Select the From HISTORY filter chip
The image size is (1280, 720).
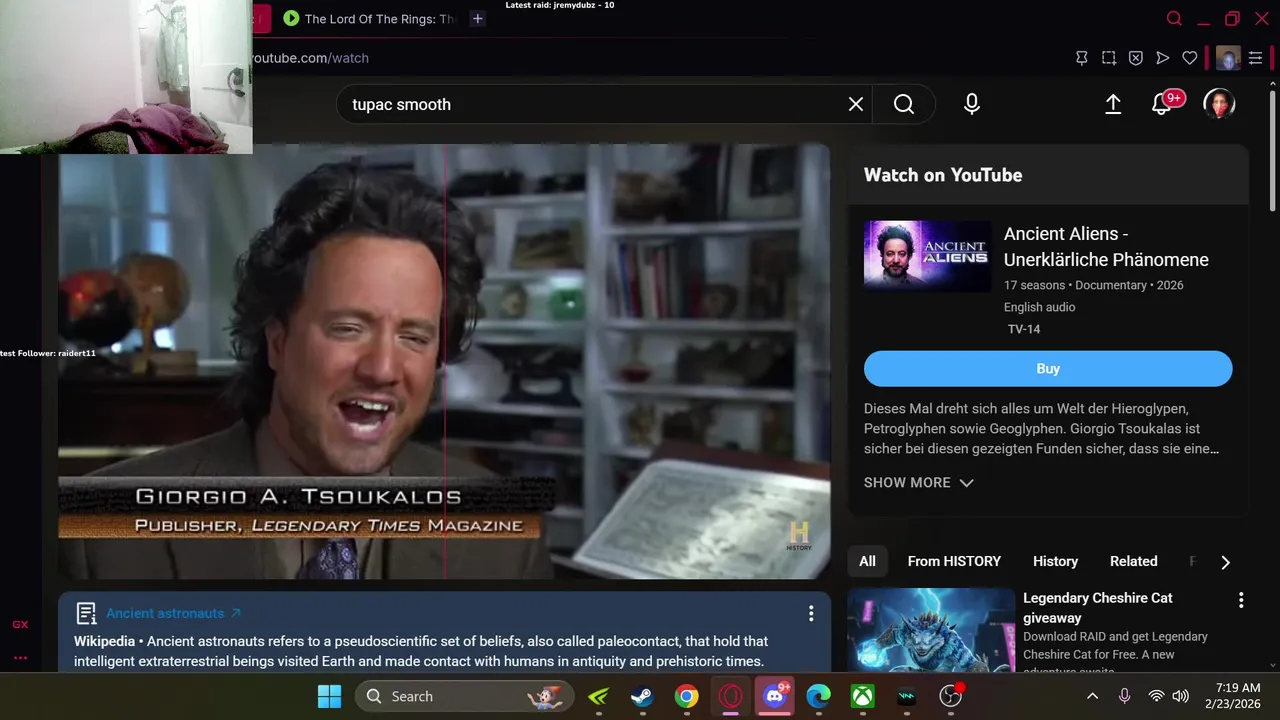(x=954, y=561)
